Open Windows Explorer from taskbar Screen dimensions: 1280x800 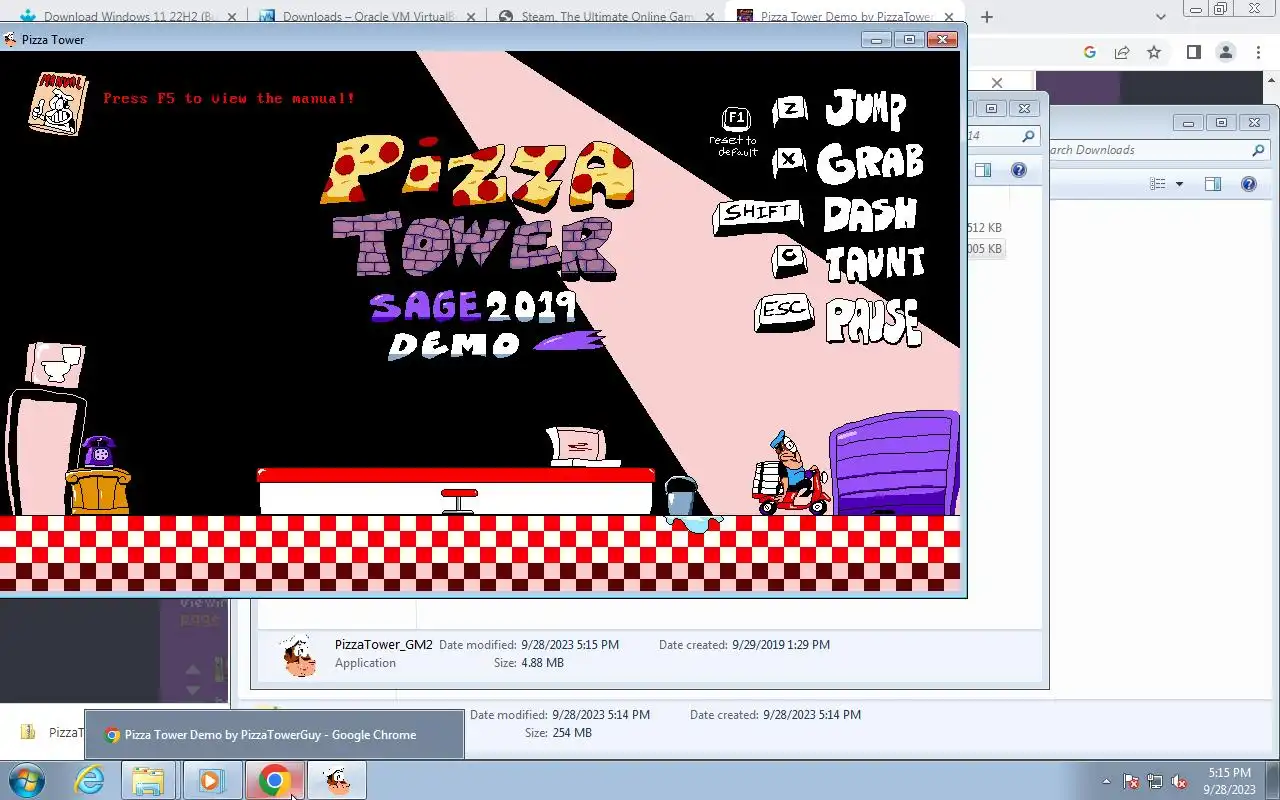coord(148,780)
